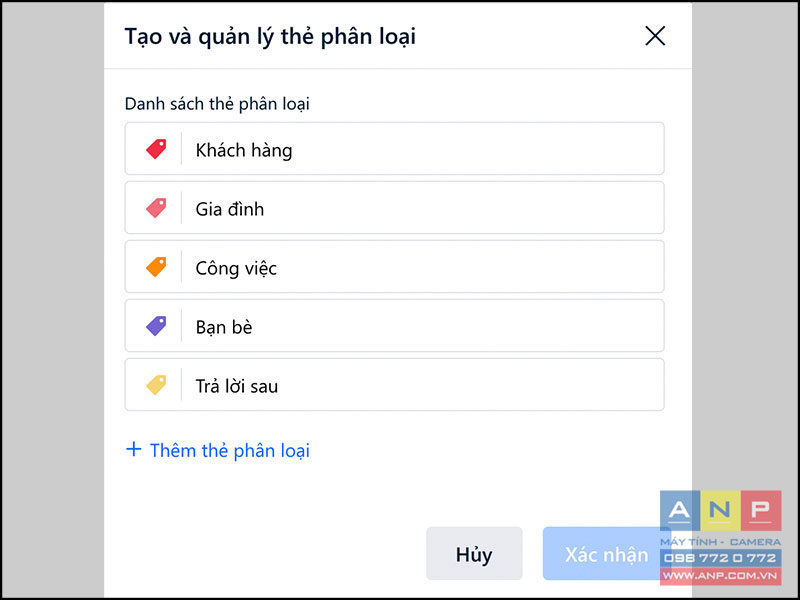Select the Gia đình label name
This screenshot has width=800, height=600.
[230, 209]
